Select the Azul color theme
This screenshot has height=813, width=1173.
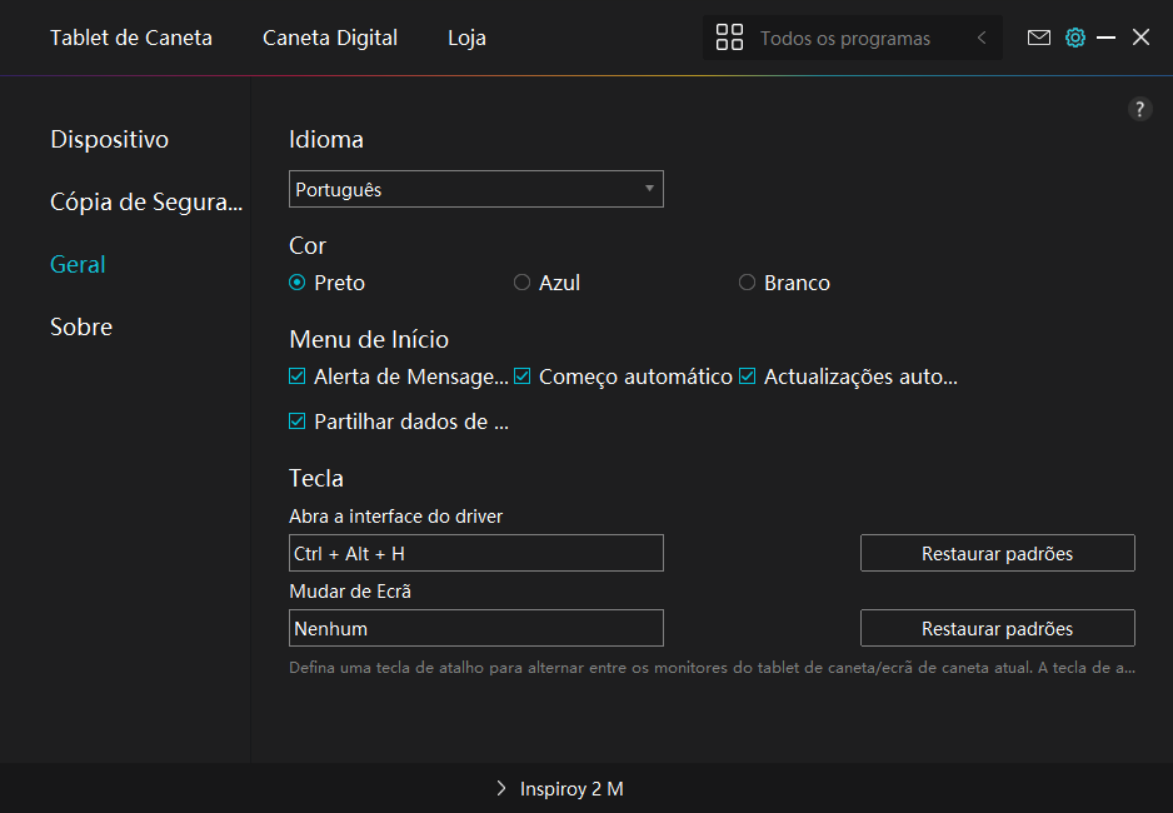click(522, 283)
